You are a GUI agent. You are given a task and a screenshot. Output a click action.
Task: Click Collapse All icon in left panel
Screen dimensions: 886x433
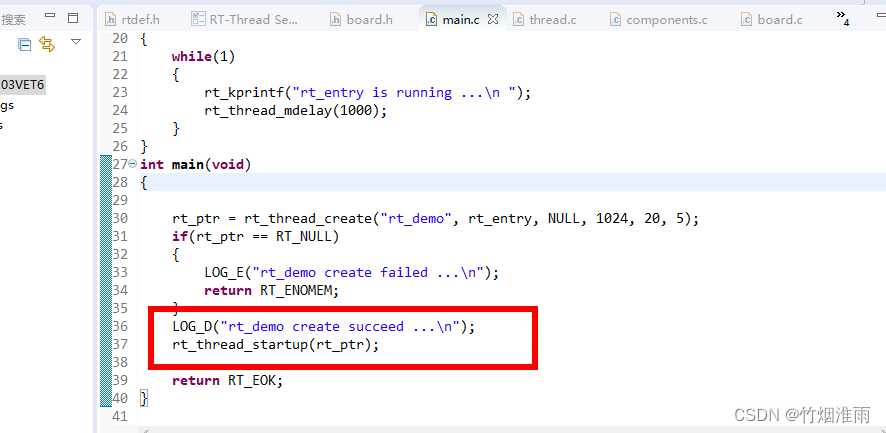coord(24,44)
